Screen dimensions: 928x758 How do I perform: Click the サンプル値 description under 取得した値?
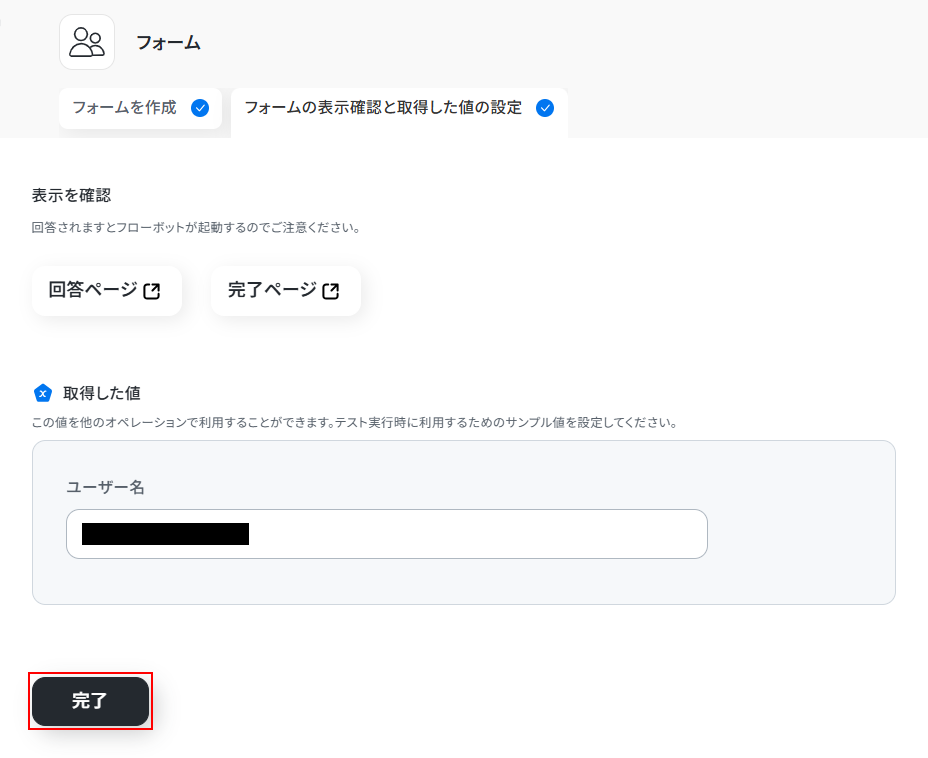tap(355, 422)
